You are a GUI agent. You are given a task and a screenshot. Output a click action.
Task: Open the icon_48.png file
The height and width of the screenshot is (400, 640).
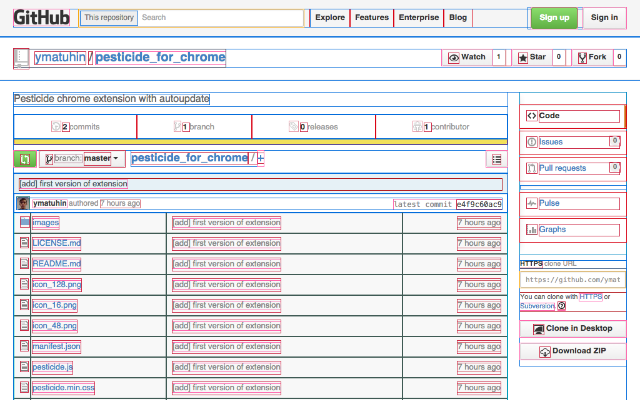(55, 326)
